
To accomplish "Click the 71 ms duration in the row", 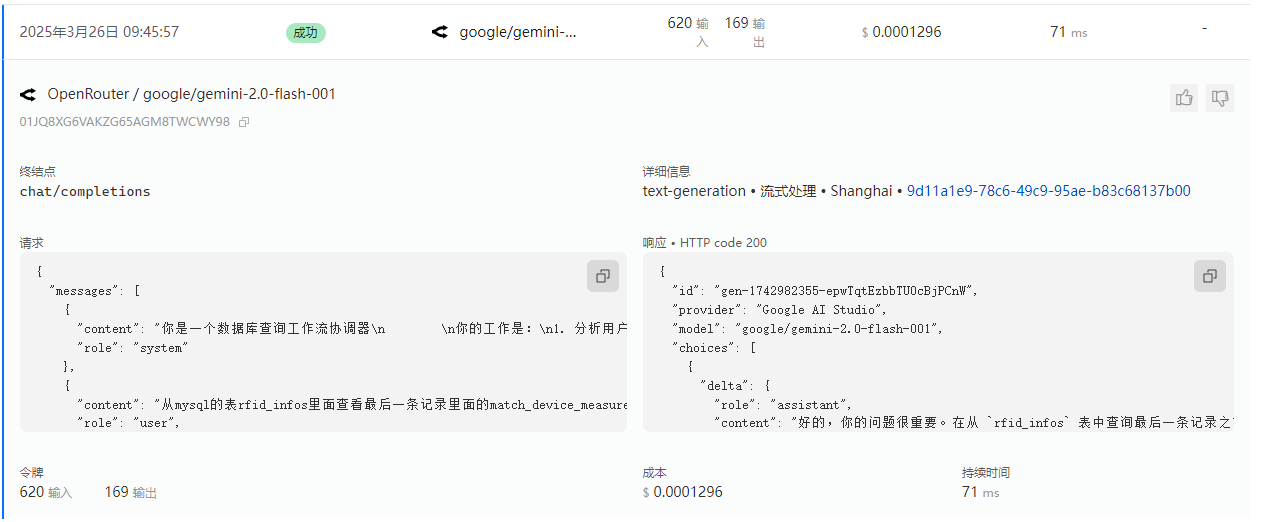I will click(1068, 32).
